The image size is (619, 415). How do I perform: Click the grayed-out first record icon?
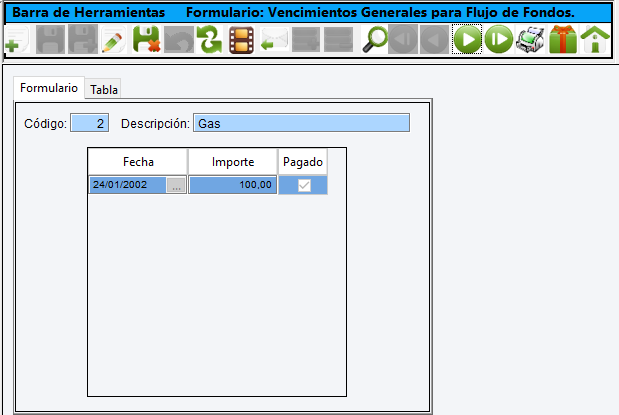coord(403,39)
